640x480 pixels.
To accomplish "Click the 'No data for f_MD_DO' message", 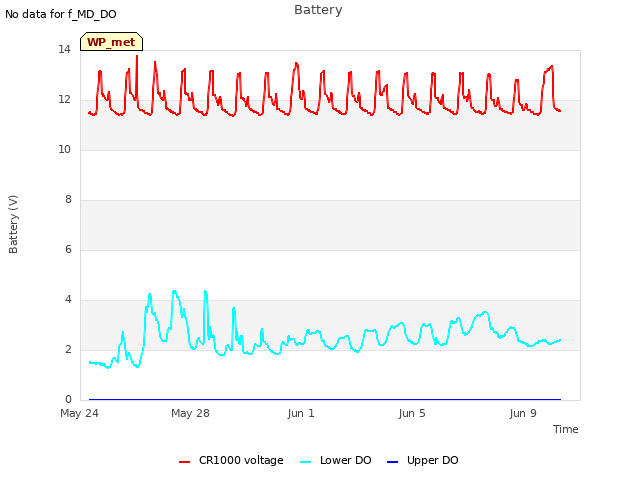I will [x=61, y=14].
